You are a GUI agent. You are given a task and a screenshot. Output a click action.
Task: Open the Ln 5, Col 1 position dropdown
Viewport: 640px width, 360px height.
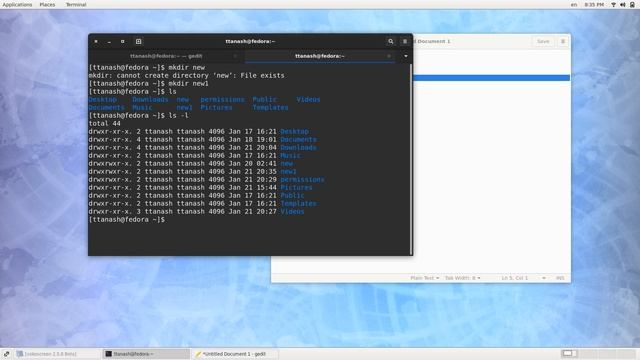pyautogui.click(x=523, y=278)
